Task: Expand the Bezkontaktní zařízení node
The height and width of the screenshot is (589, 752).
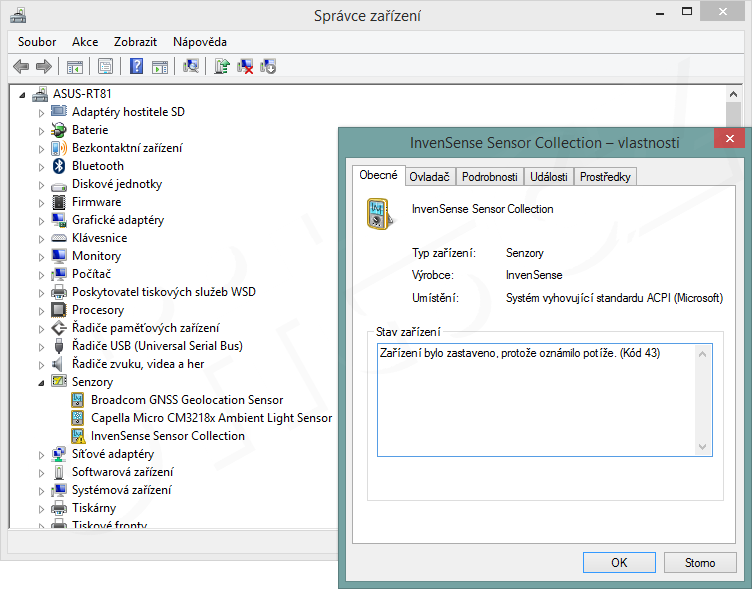Action: click(x=41, y=149)
